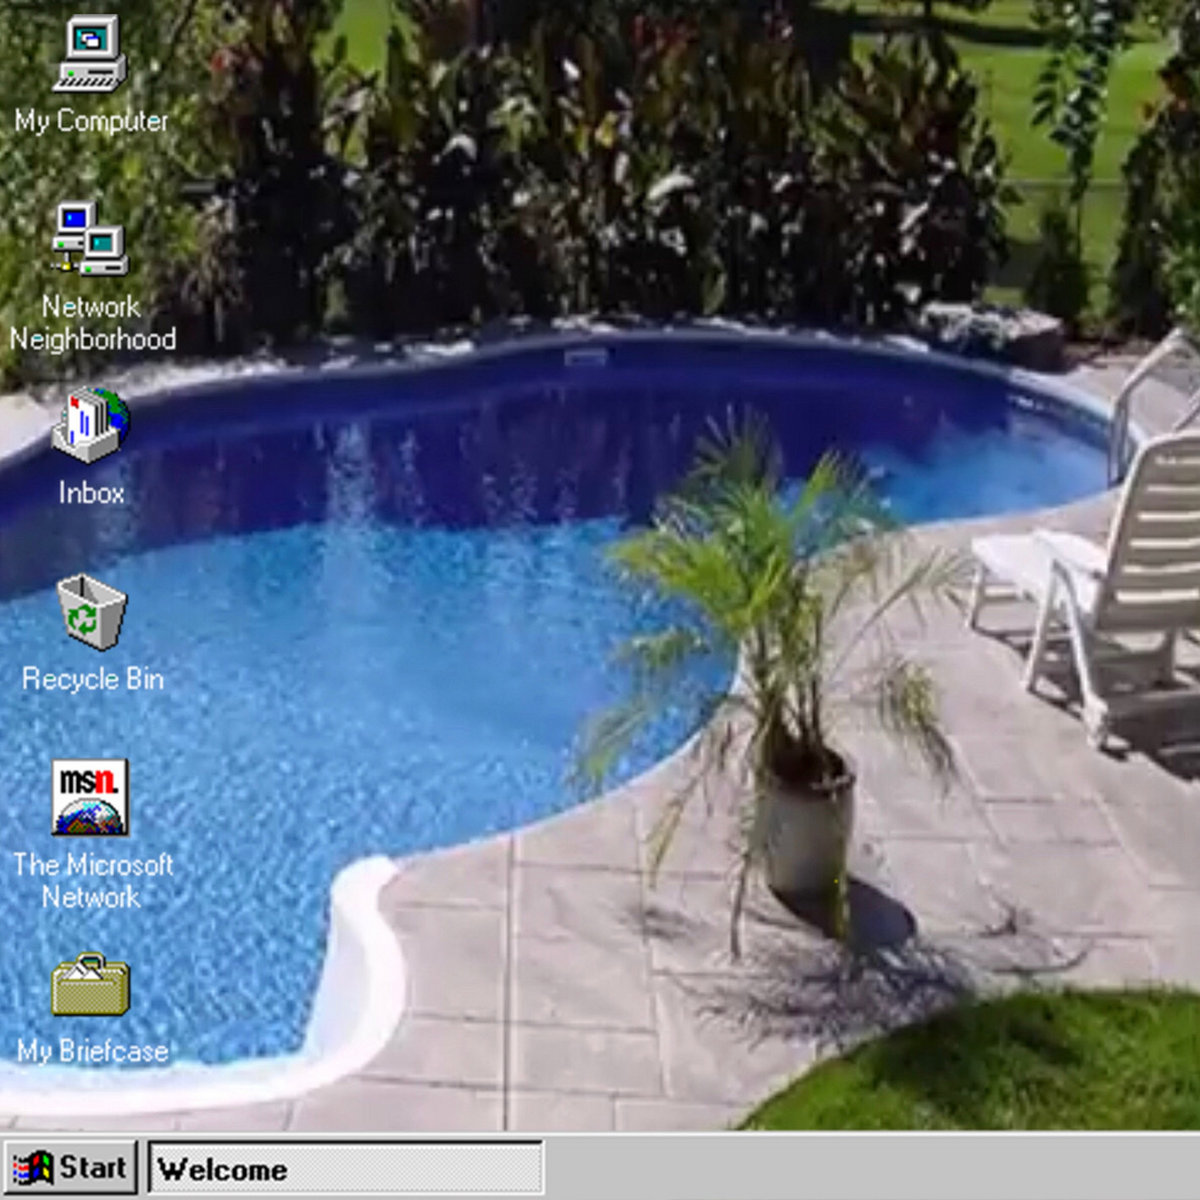Click the empty taskbar area right of Welcome
Viewport: 1200px width, 1200px height.
870,1168
